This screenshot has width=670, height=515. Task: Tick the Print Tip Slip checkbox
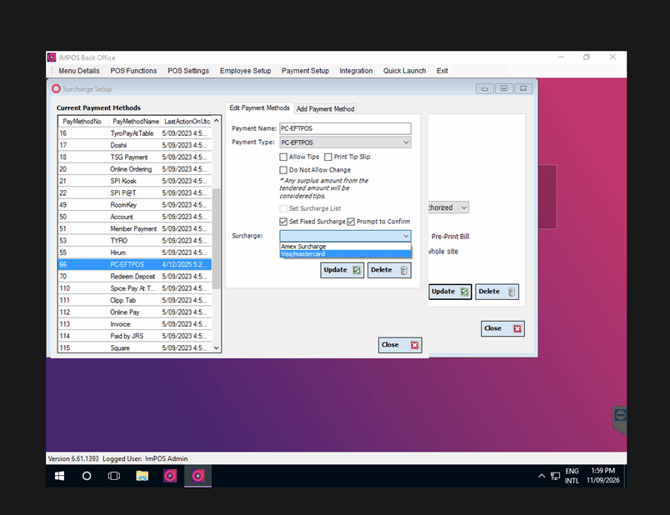point(328,157)
